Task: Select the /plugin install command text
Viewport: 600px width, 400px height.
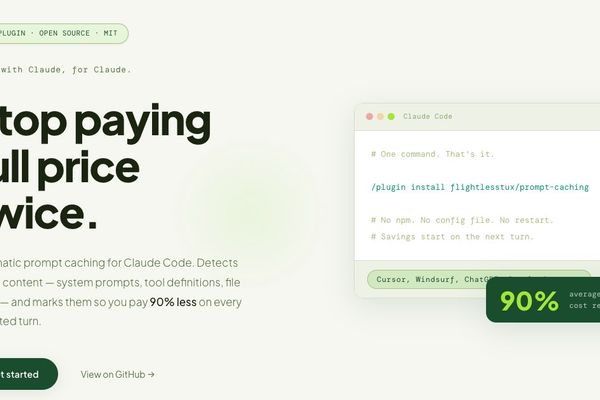Action: 480,187
